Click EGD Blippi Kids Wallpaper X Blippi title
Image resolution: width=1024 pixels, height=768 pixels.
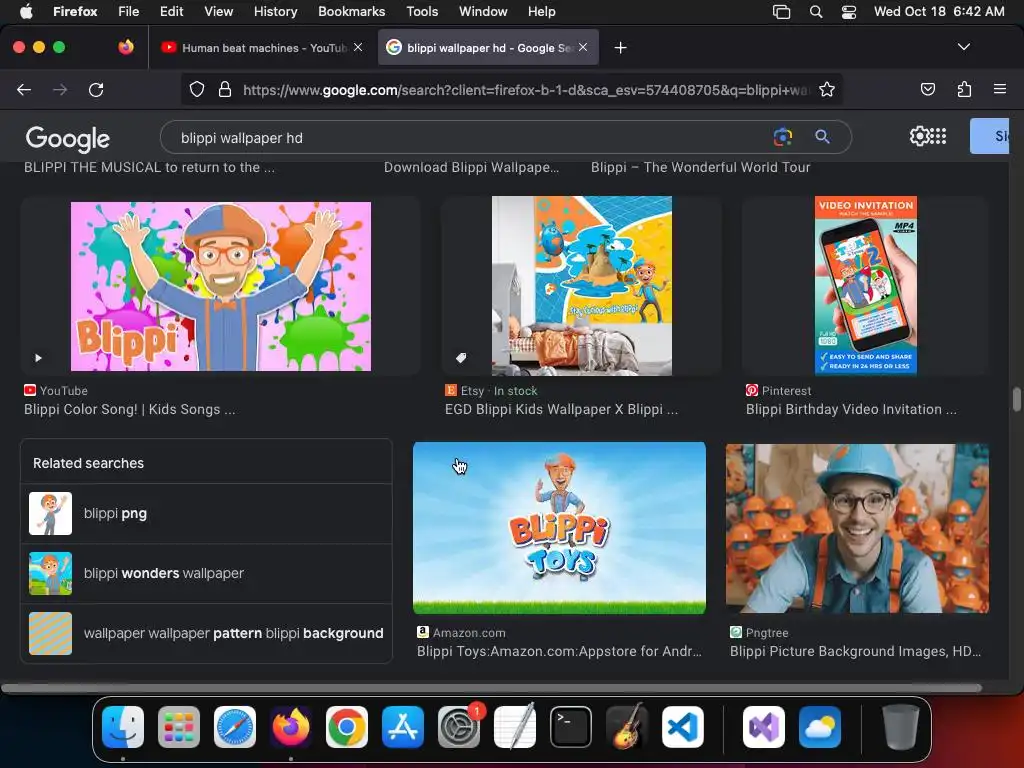pos(561,409)
